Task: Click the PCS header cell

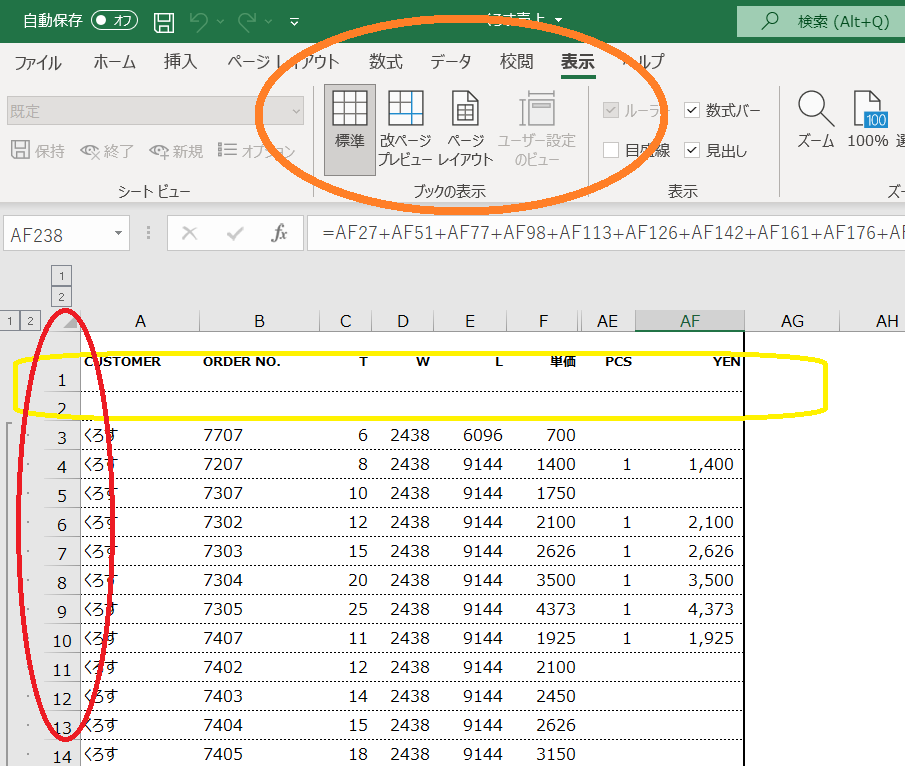Action: (607, 363)
